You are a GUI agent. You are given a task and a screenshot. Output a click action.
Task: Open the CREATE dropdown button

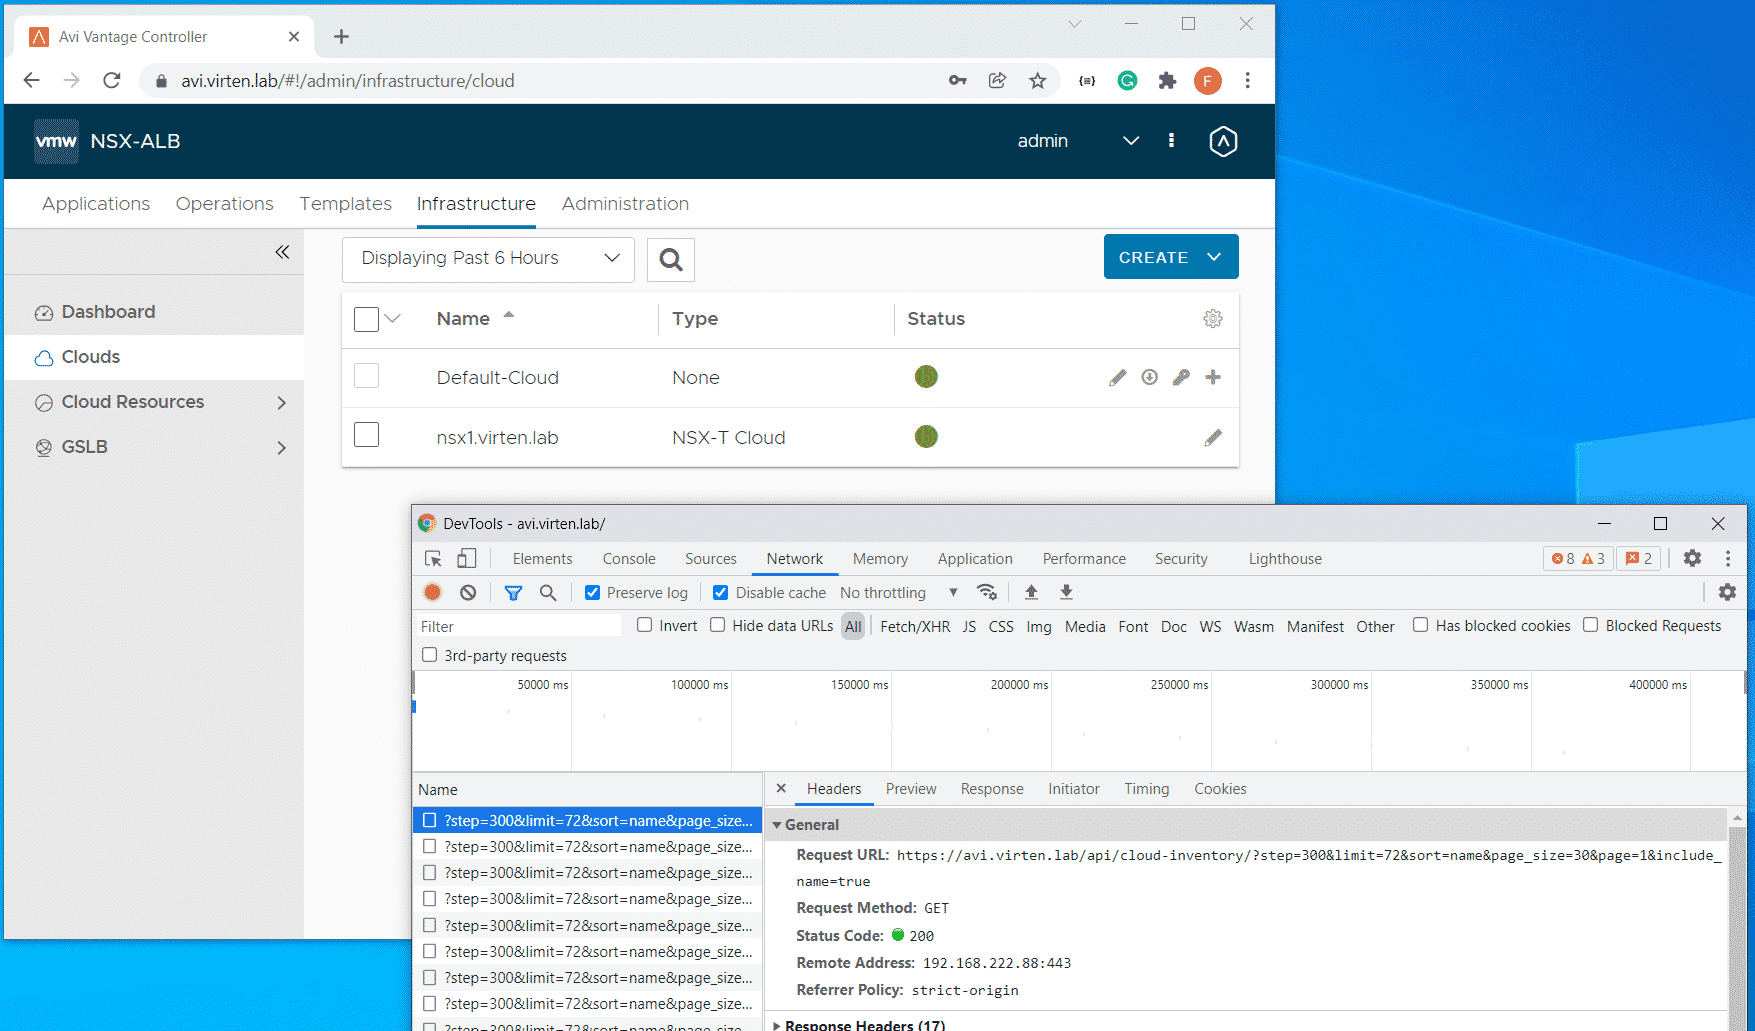coord(1171,257)
